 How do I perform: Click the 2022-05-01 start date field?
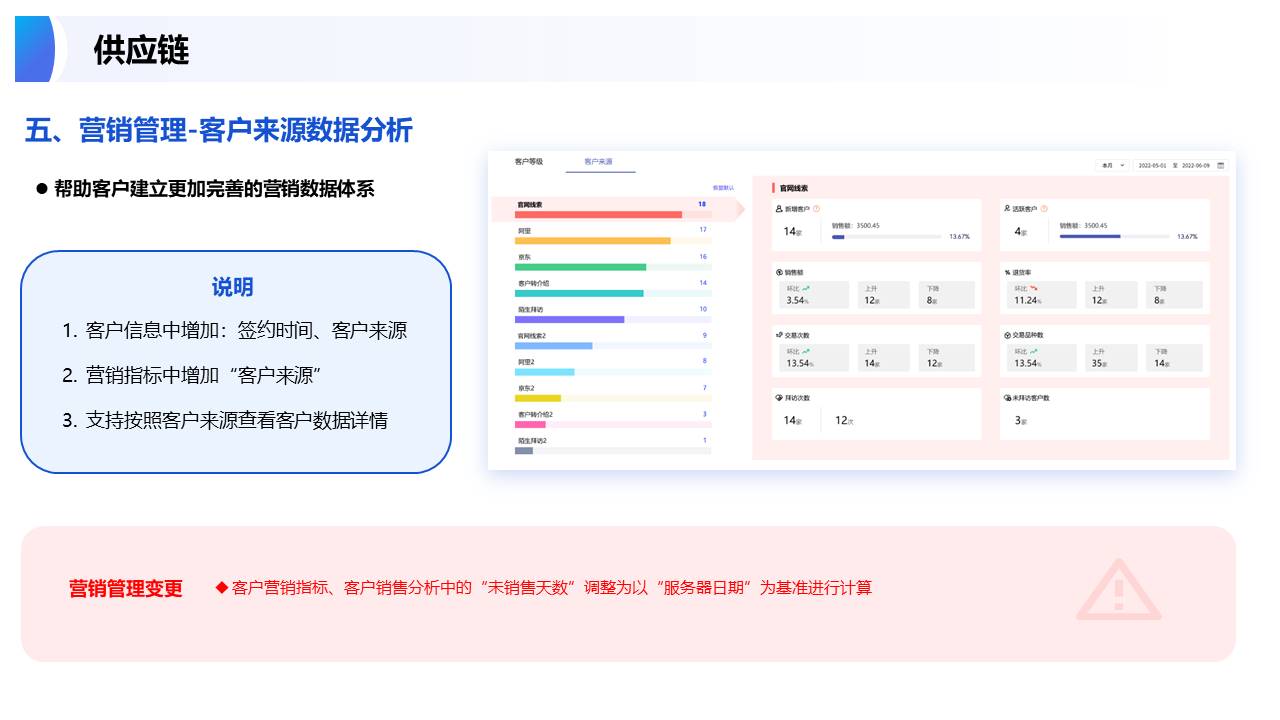tap(1152, 165)
